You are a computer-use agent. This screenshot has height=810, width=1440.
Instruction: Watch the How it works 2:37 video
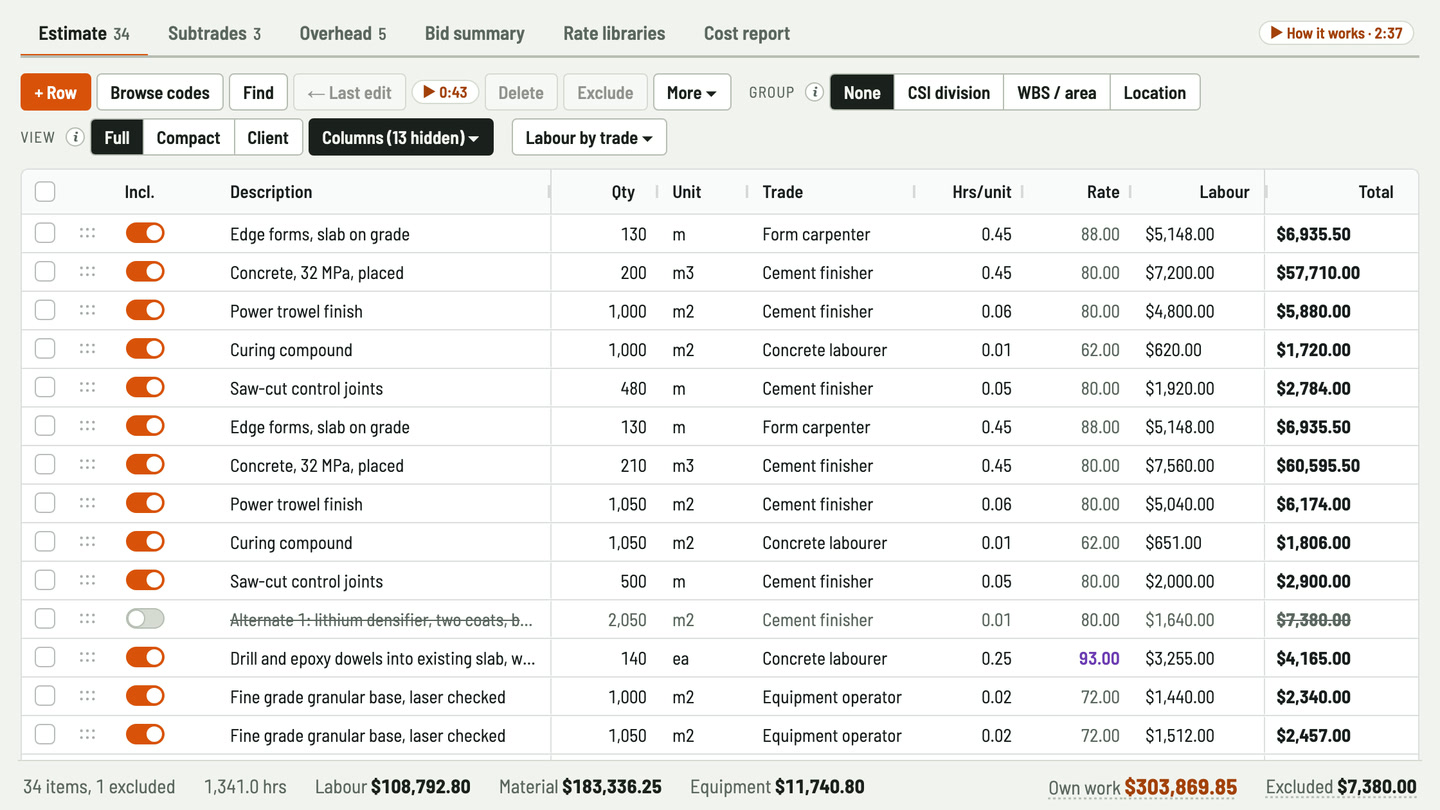tap(1336, 33)
